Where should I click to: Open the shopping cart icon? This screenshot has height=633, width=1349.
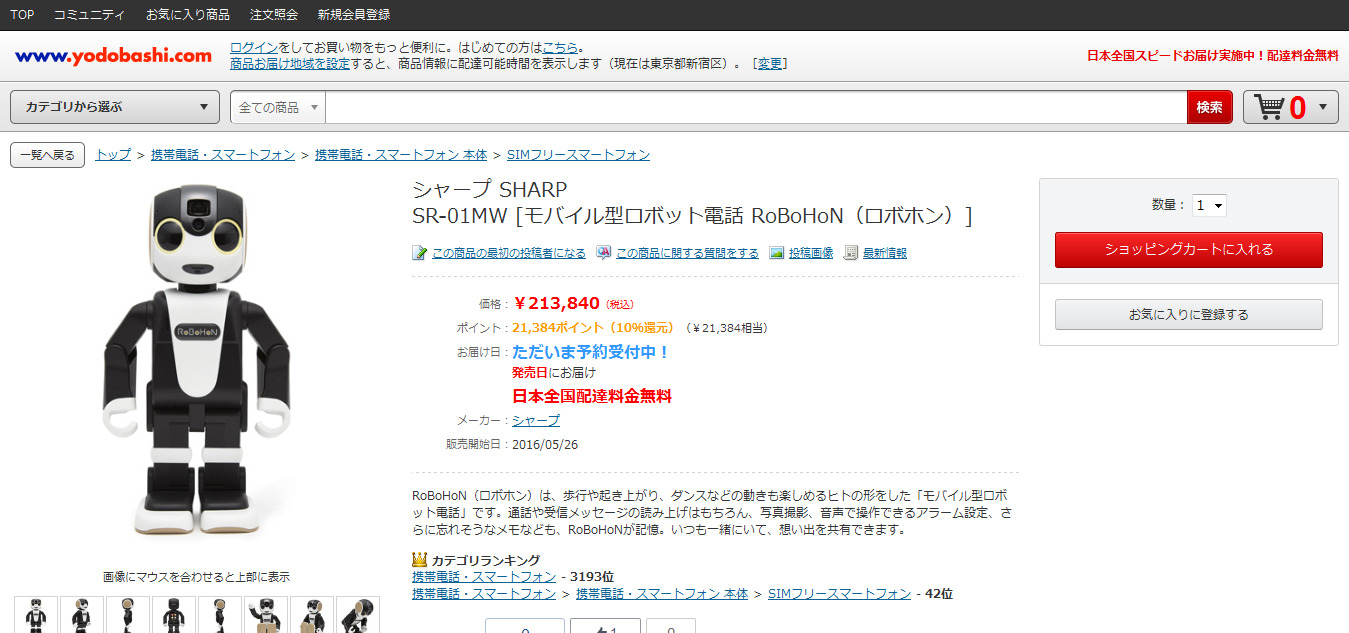(x=1270, y=107)
